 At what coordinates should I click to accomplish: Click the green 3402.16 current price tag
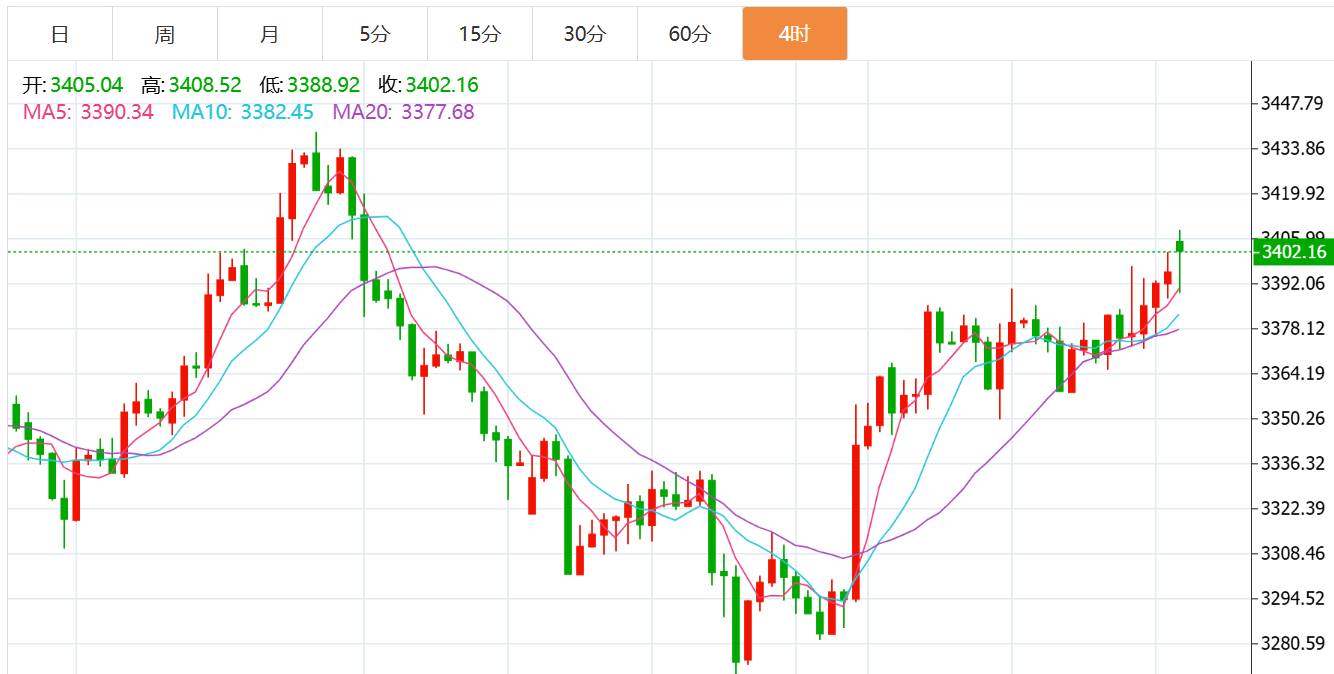[1294, 252]
